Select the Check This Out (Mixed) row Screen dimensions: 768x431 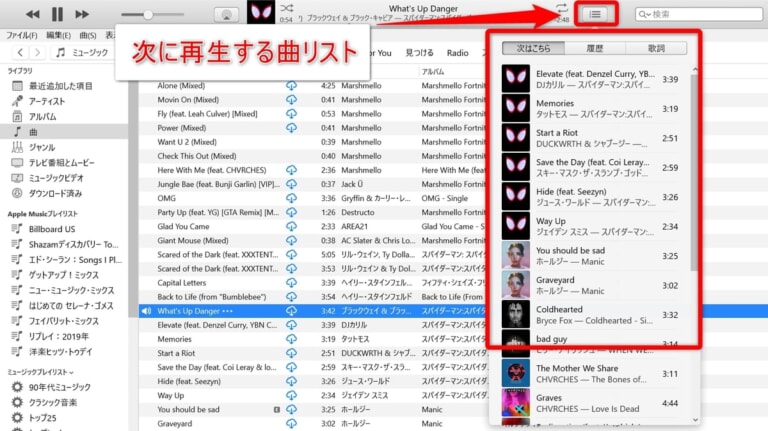(313, 156)
